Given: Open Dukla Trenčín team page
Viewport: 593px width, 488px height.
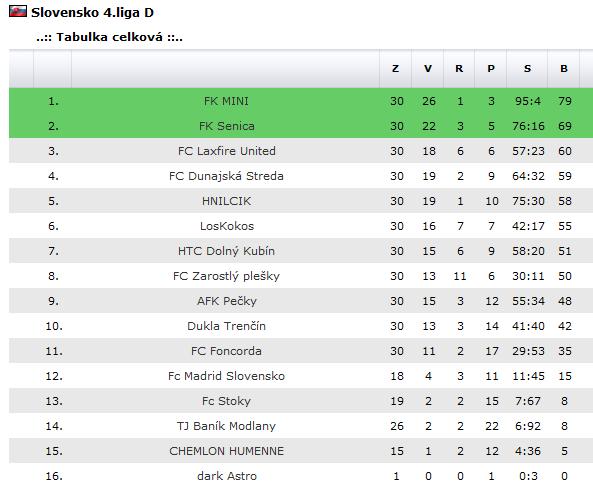Looking at the screenshot, I should pyautogui.click(x=226, y=326).
